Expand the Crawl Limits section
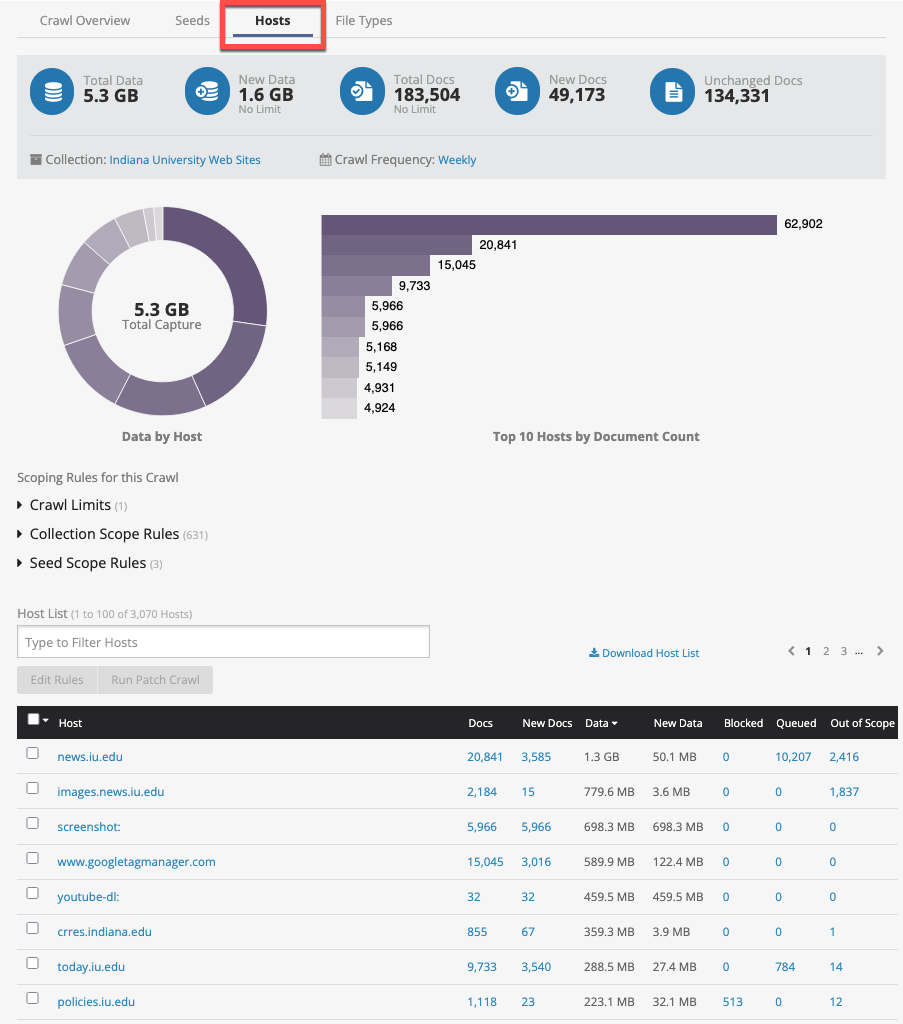Image resolution: width=903 pixels, height=1024 pixels. [71, 505]
